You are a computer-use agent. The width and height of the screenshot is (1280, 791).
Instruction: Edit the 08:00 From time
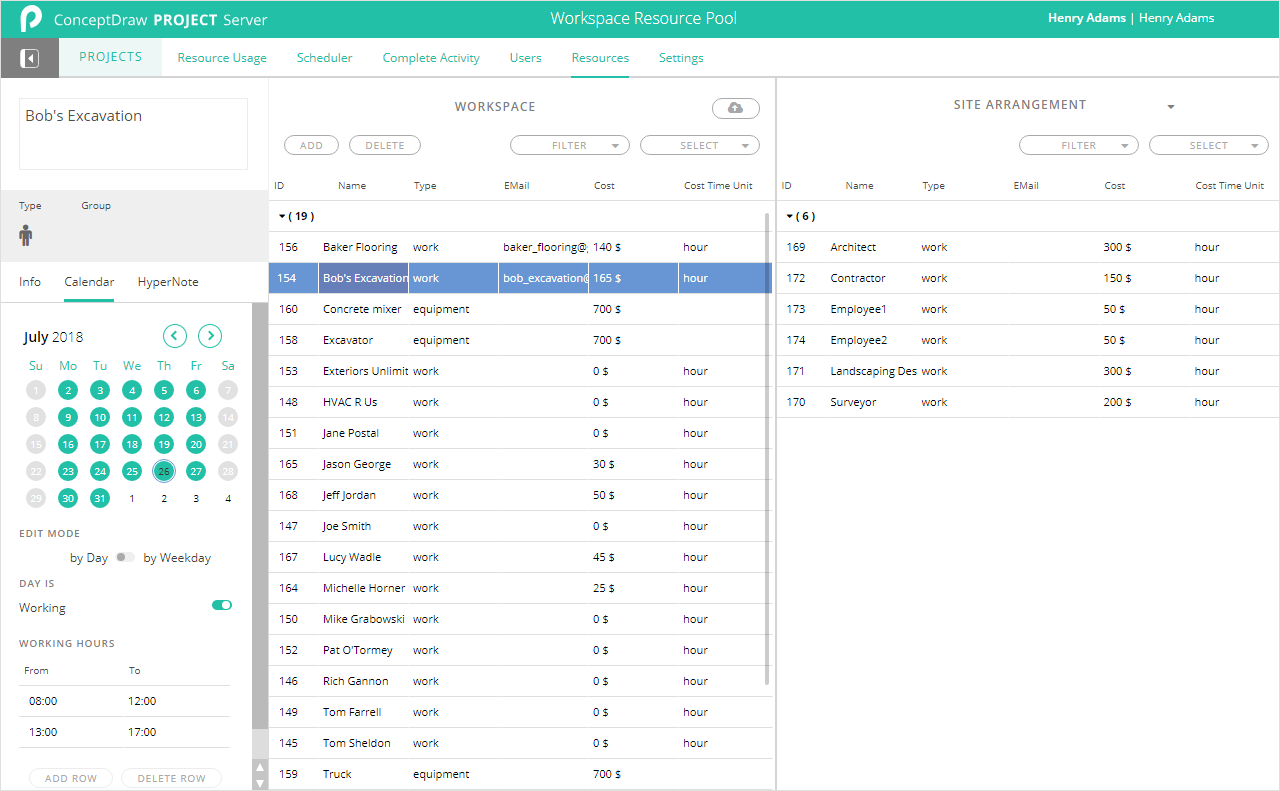(43, 701)
